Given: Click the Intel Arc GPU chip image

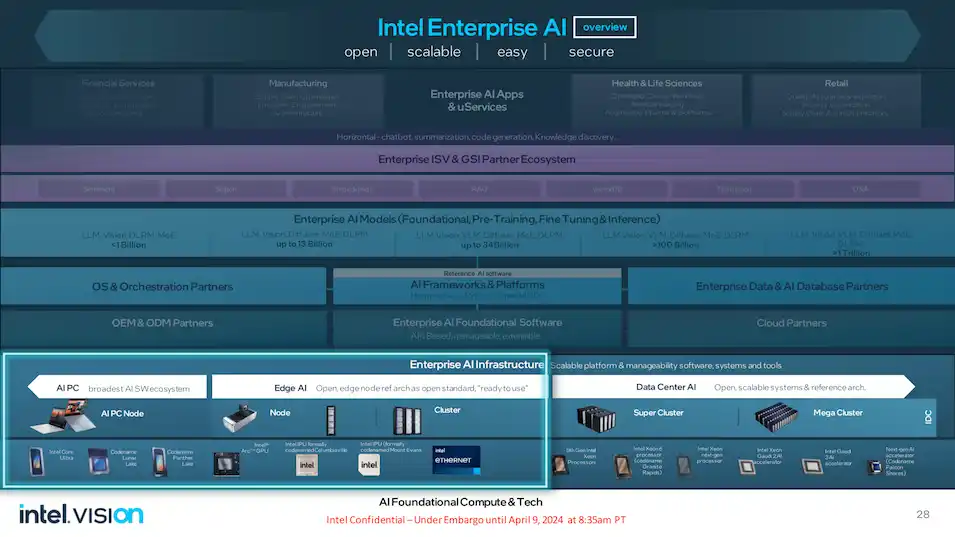Looking at the screenshot, I should click(226, 464).
